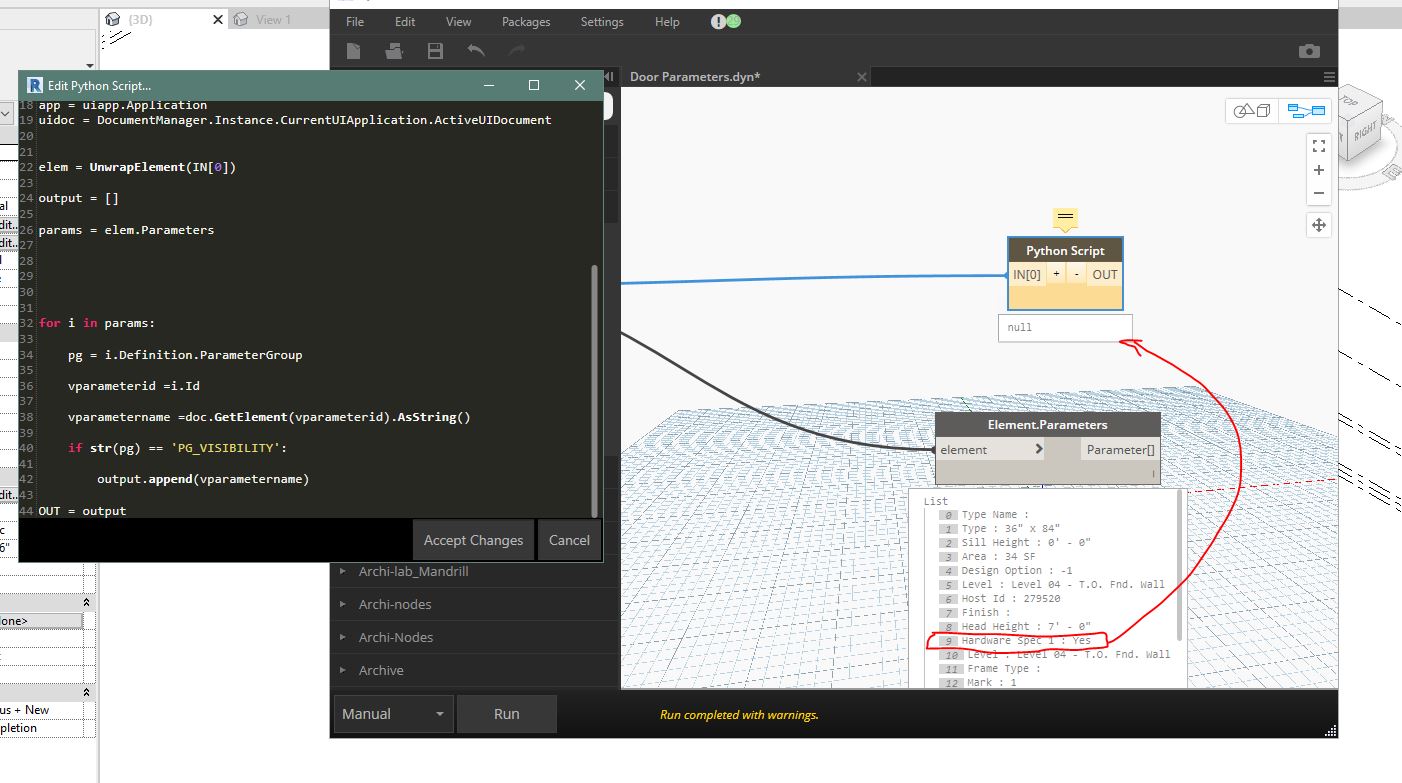Open the Dynamo File menu
Image resolution: width=1402 pixels, height=783 pixels.
[355, 22]
